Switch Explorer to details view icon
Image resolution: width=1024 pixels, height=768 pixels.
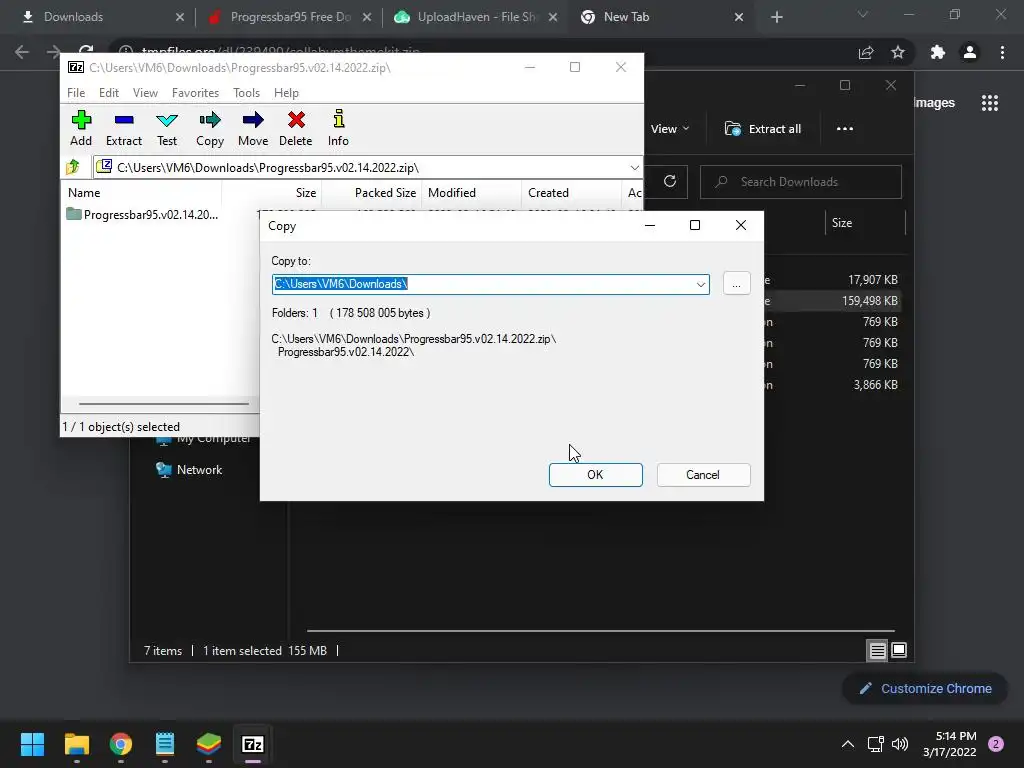(x=877, y=650)
